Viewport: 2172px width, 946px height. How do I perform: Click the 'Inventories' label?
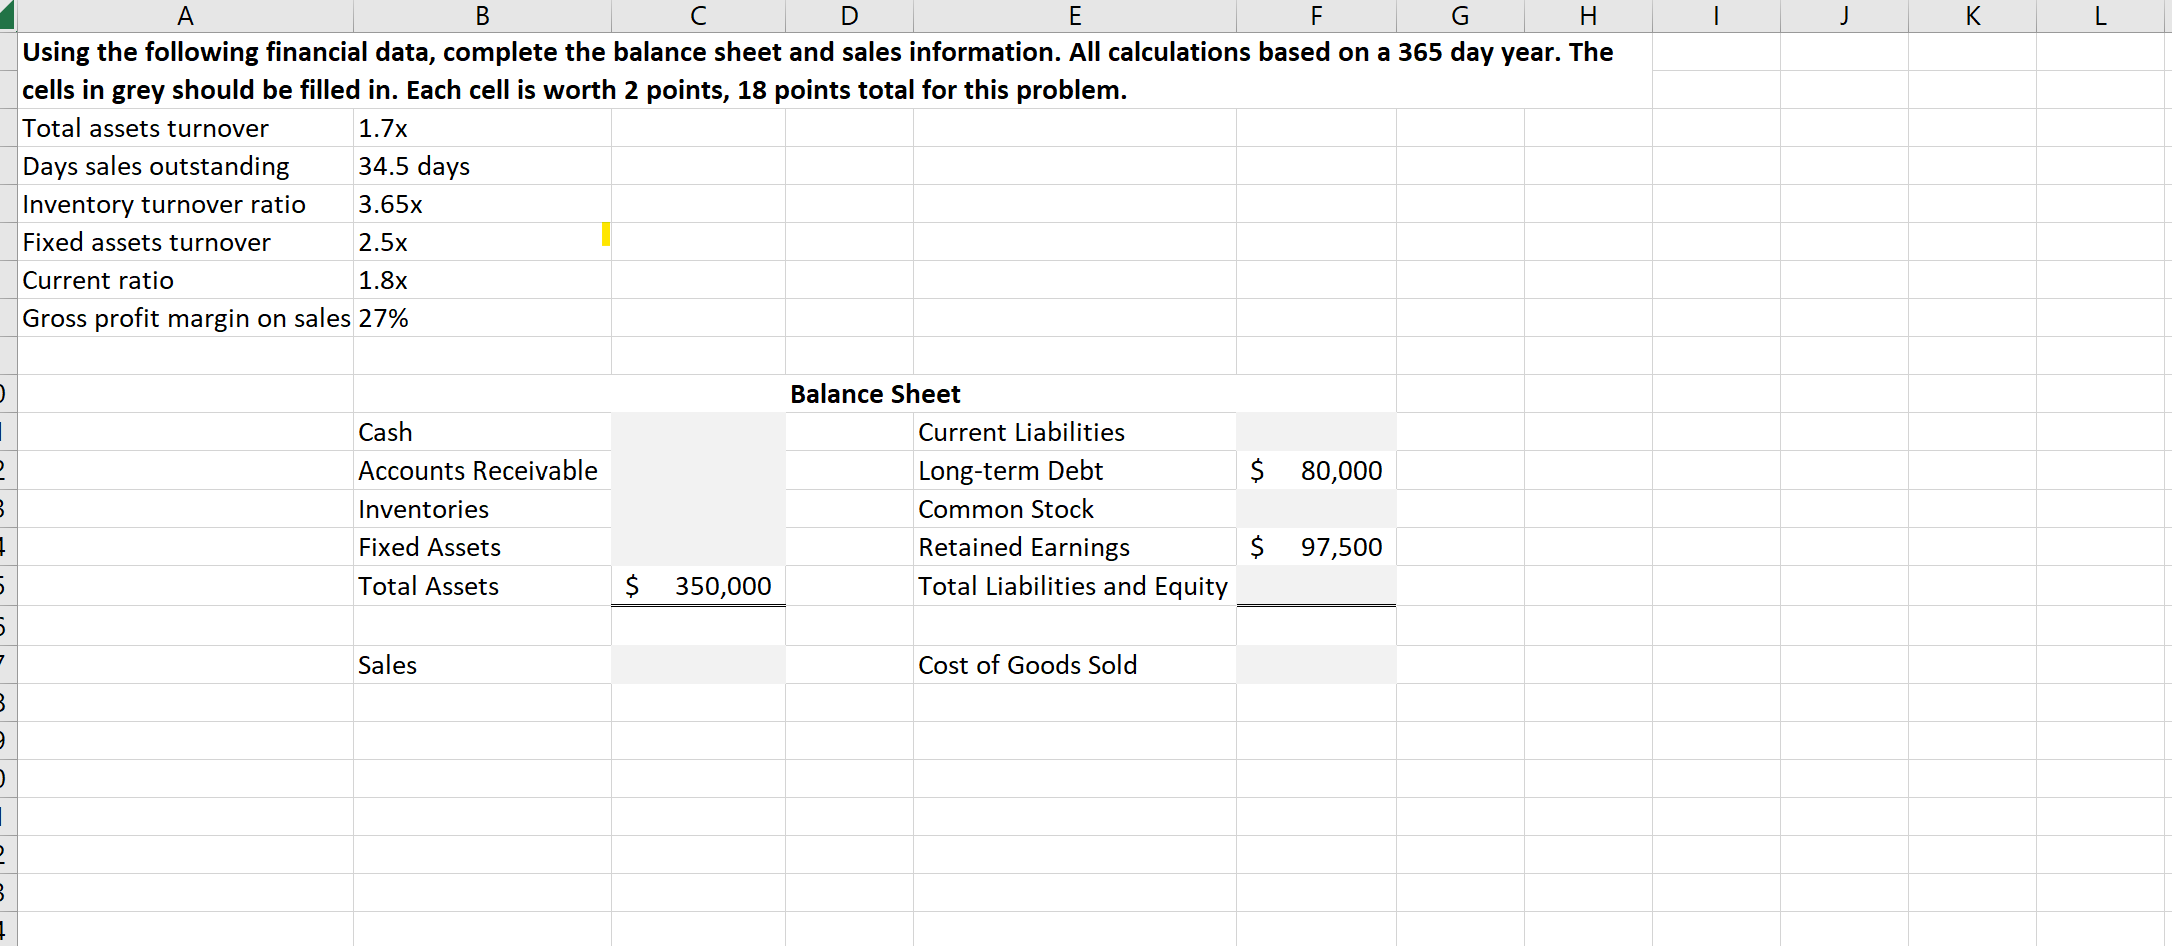[424, 509]
